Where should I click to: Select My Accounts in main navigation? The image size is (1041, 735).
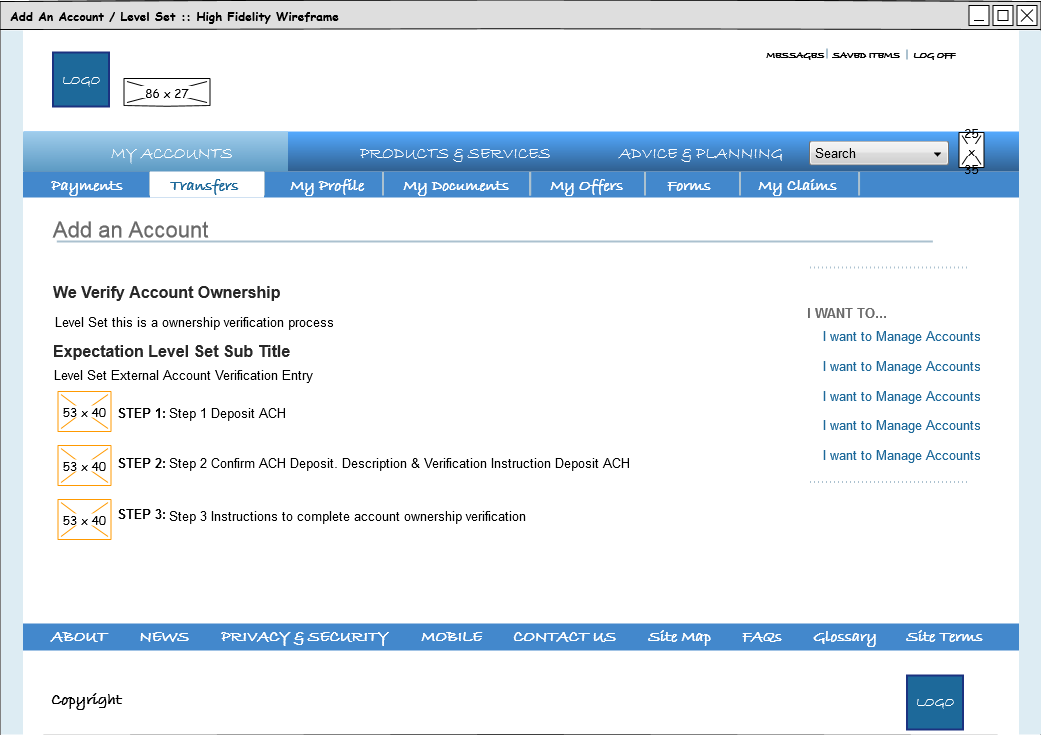(x=171, y=153)
